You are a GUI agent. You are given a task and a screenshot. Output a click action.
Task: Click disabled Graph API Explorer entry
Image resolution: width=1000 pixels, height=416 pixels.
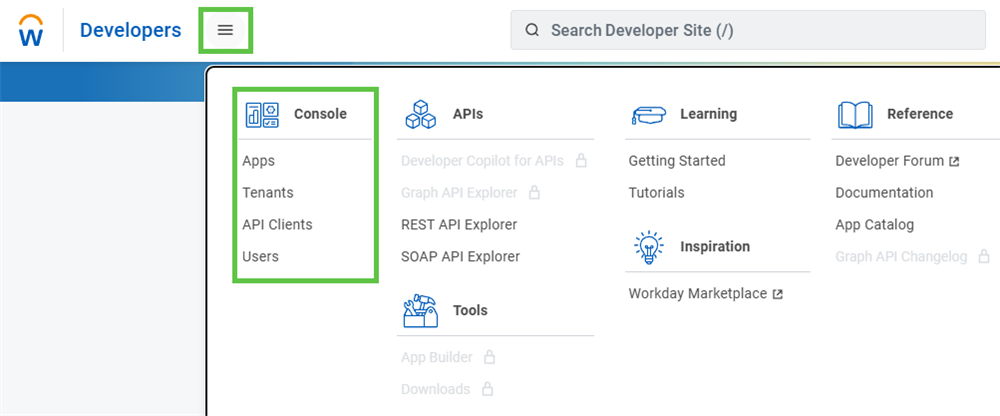coord(459,193)
